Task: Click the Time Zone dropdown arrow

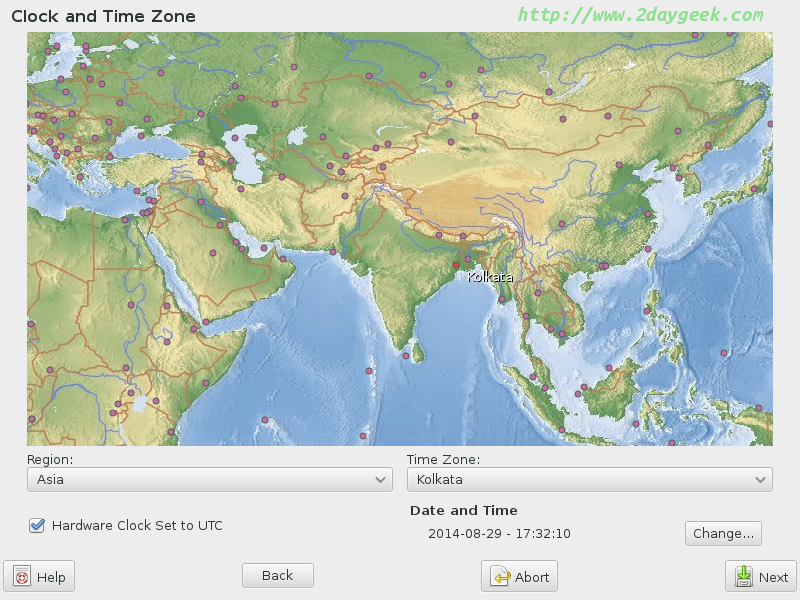Action: click(x=760, y=480)
